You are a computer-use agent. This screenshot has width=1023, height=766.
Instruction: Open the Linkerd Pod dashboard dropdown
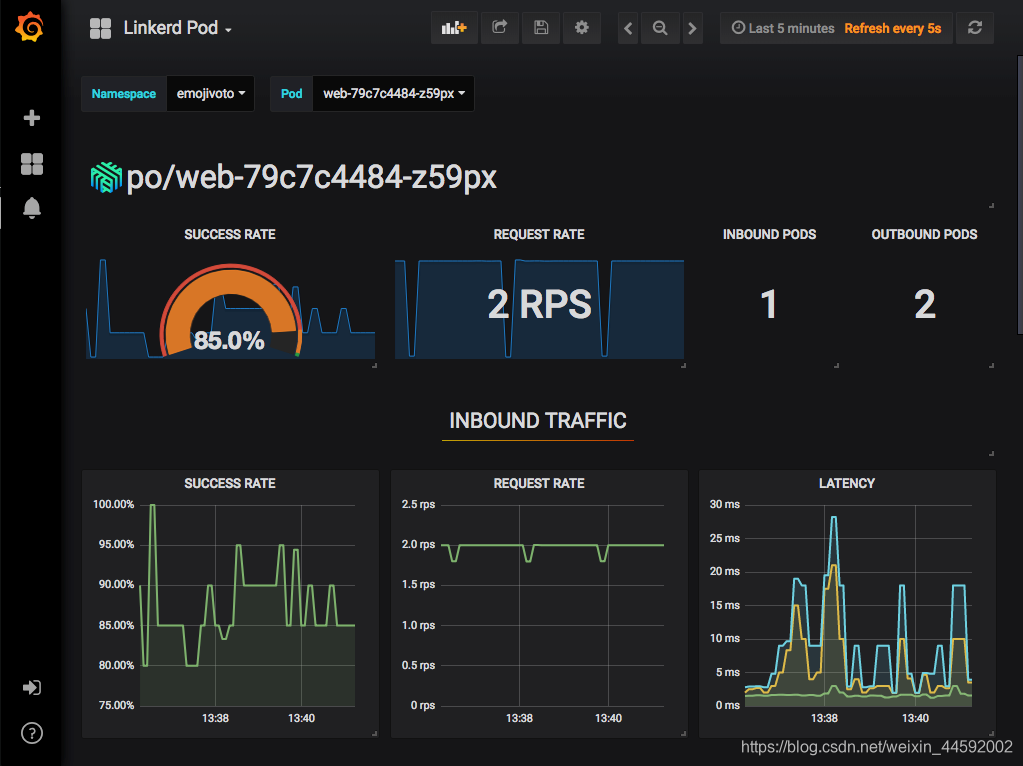[177, 28]
